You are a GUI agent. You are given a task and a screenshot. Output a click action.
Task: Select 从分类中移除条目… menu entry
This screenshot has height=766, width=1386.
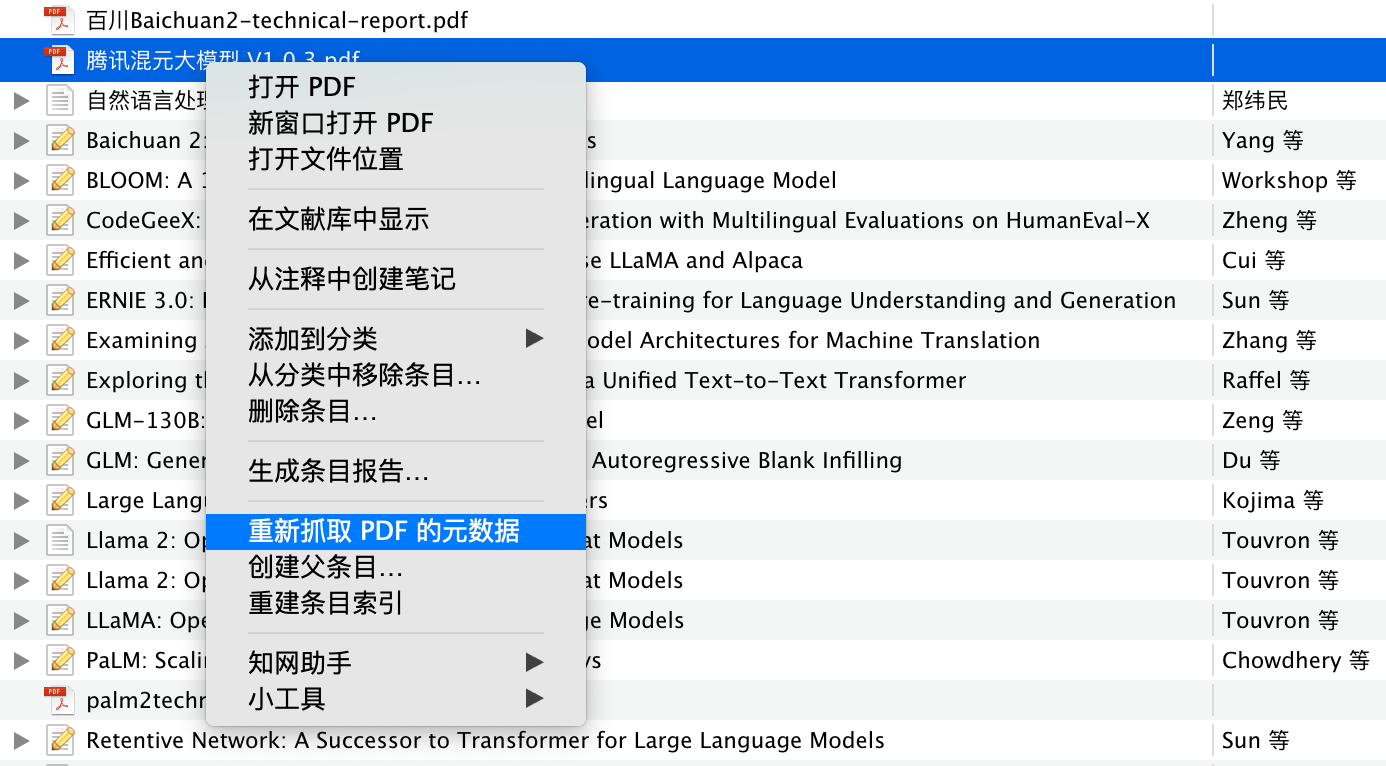pos(395,375)
